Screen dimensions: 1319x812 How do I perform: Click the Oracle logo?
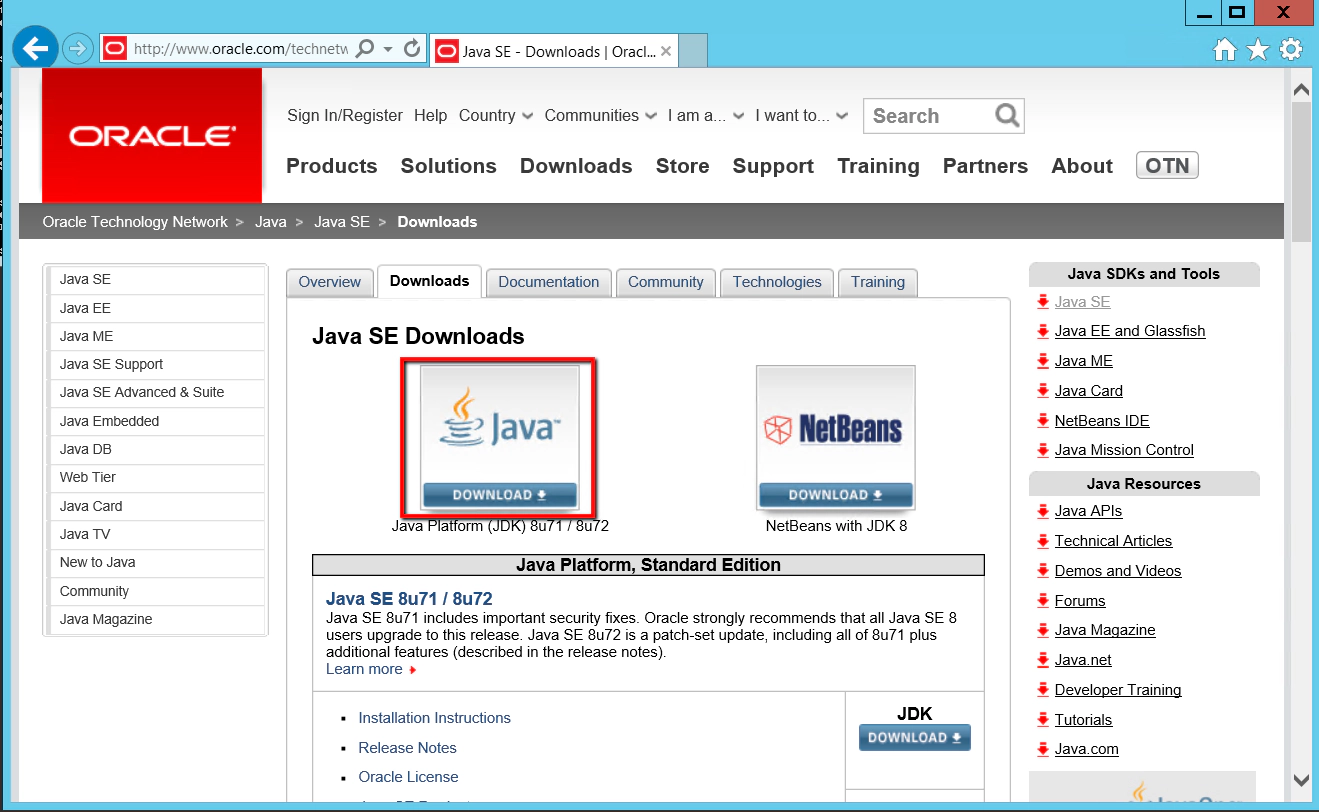(151, 135)
